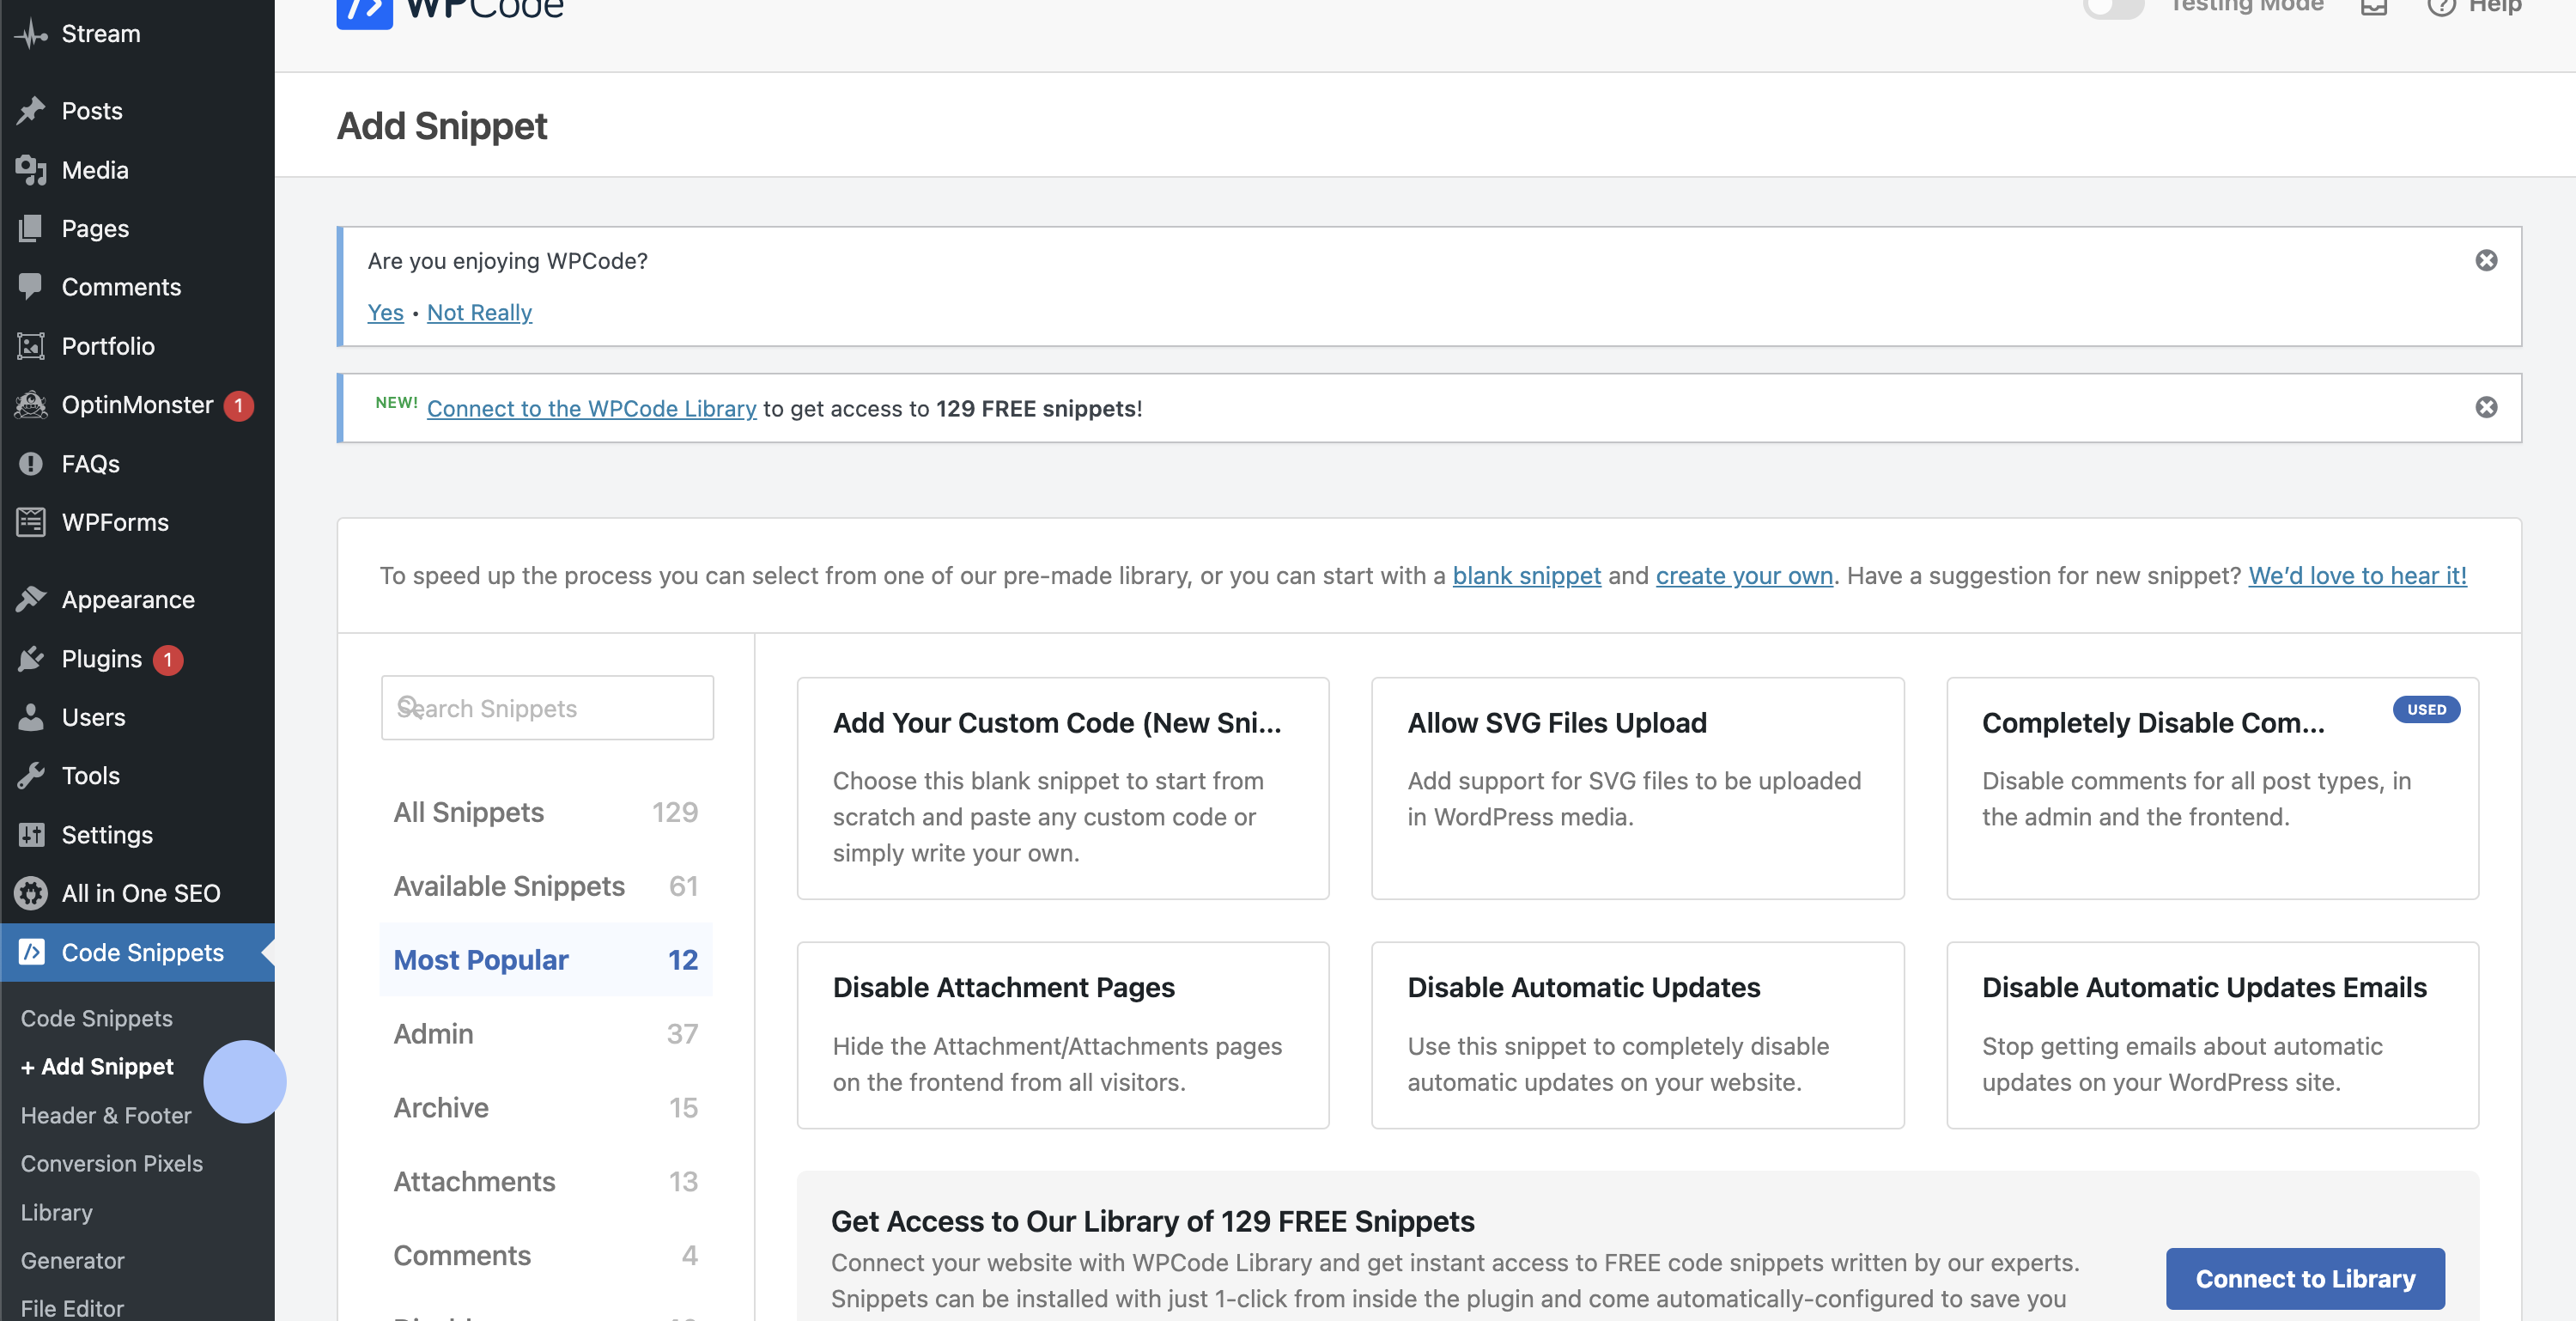Open the 'Connect to the WPCode Library' link

point(591,409)
